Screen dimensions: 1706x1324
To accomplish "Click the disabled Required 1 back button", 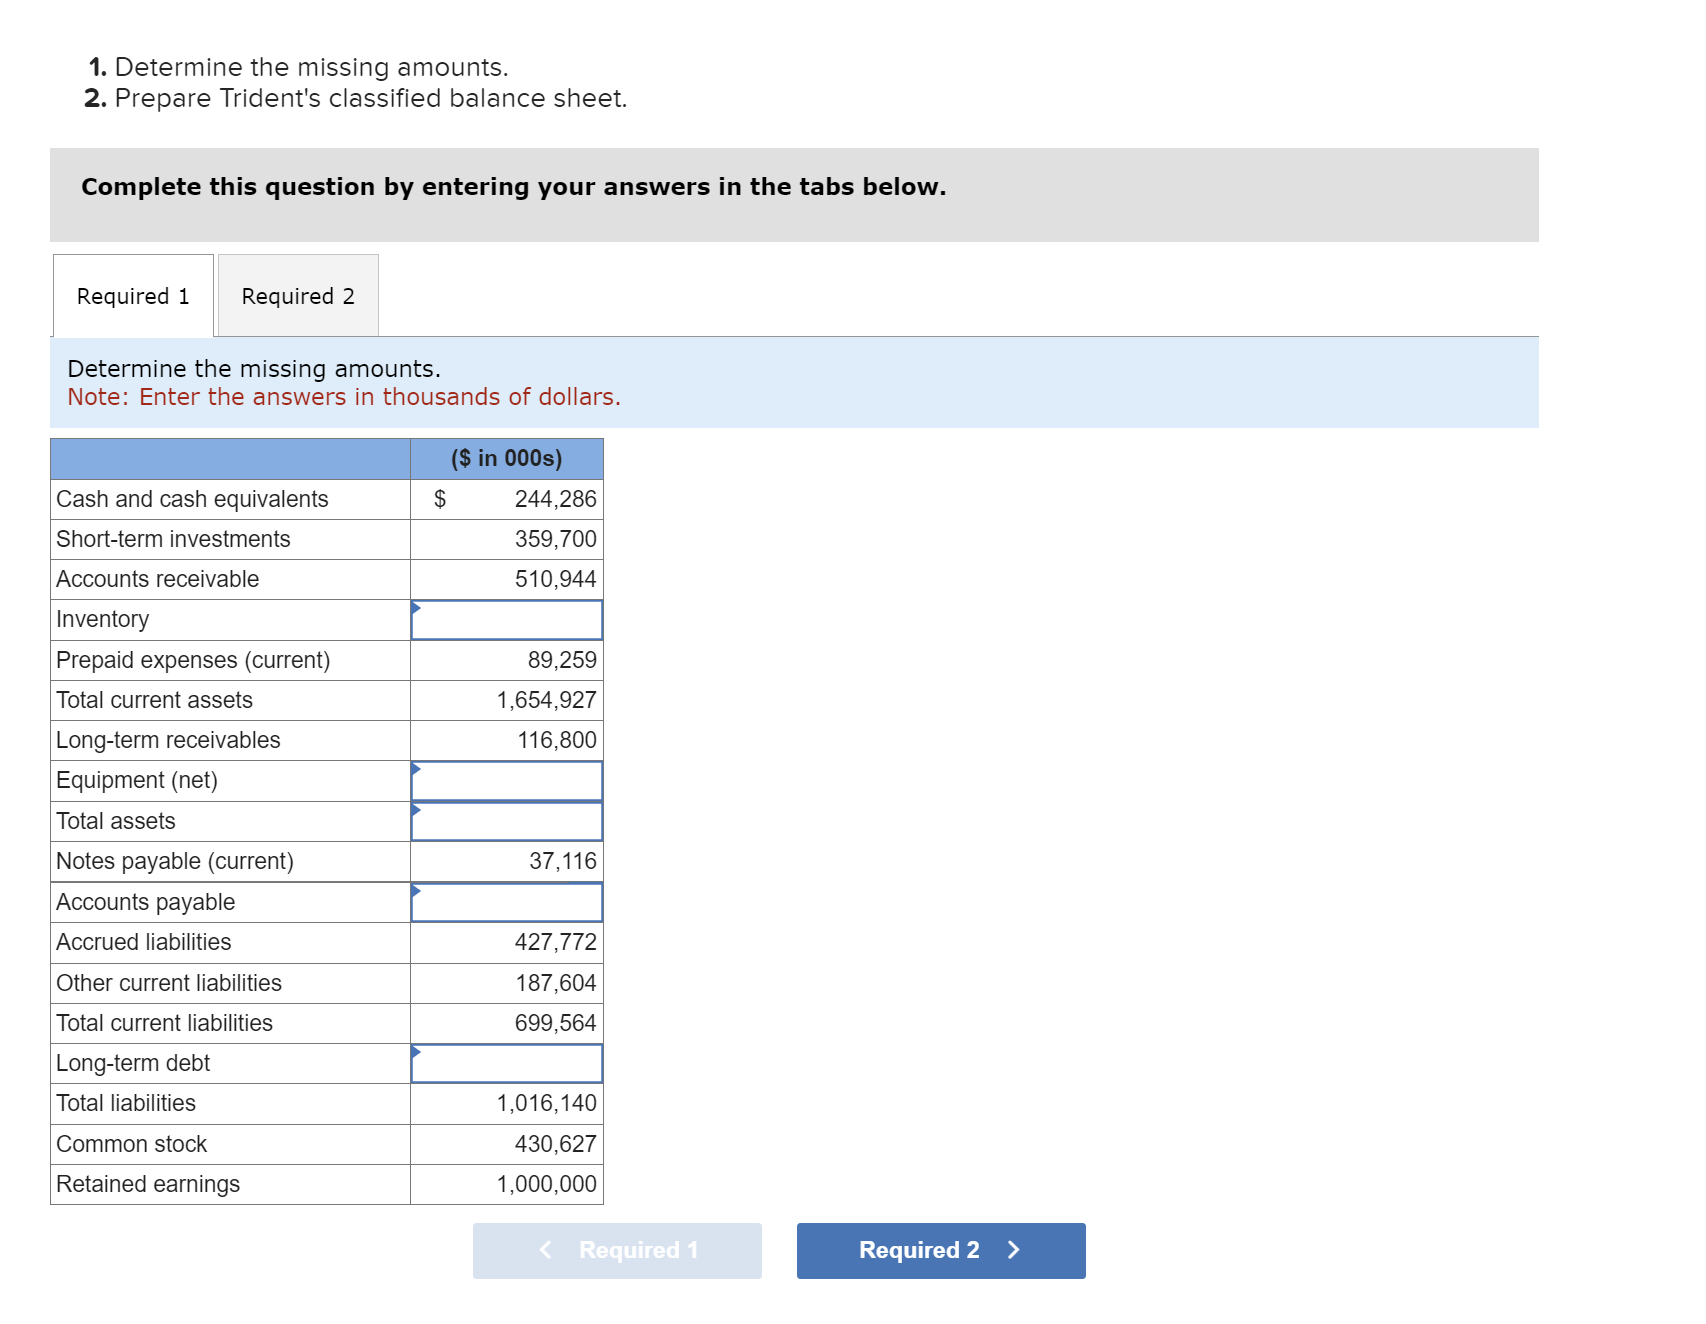I will tap(616, 1250).
